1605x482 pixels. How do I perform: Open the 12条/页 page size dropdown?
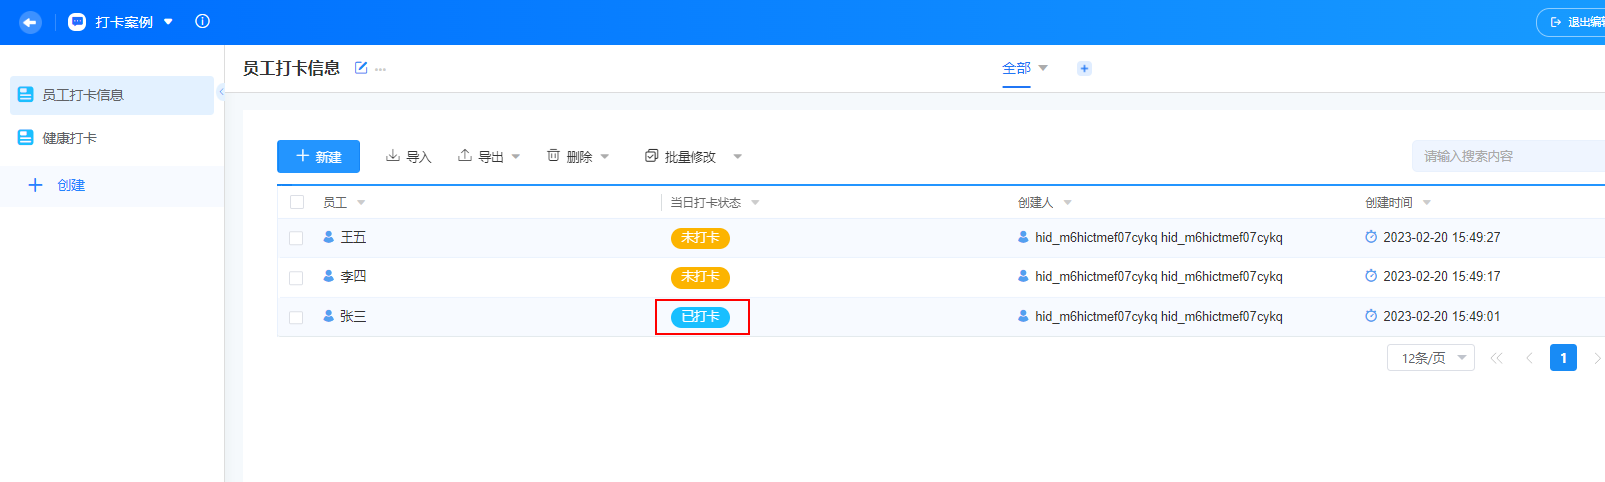click(1431, 358)
